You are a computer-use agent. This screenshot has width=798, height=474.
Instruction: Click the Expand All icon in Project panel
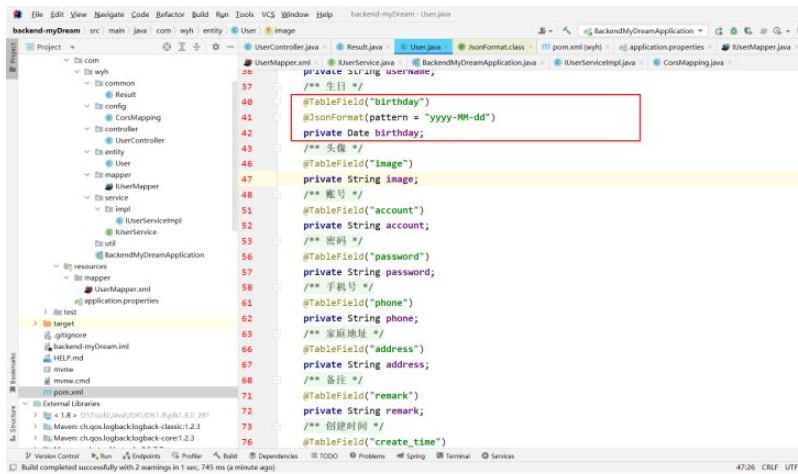click(182, 47)
